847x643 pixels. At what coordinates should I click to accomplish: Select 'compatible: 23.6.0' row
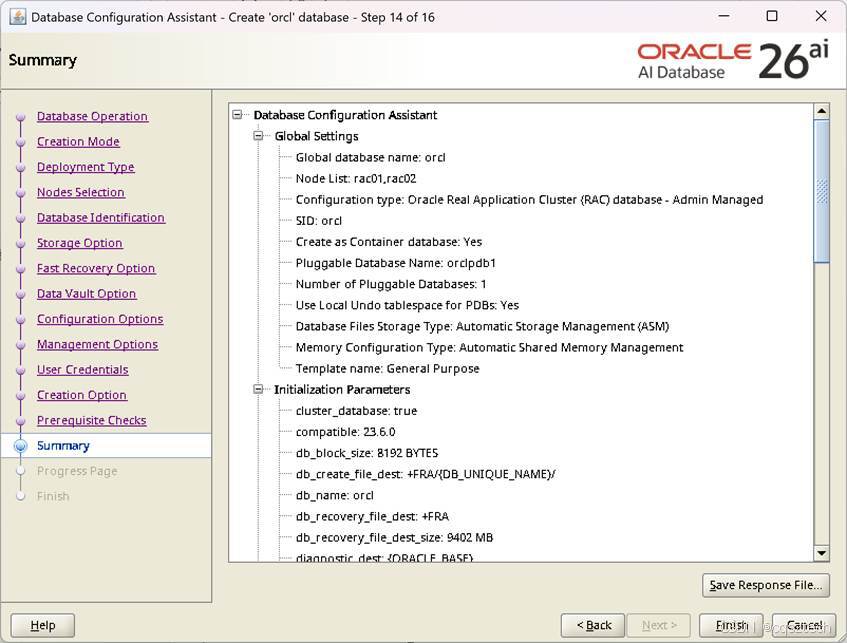[346, 432]
